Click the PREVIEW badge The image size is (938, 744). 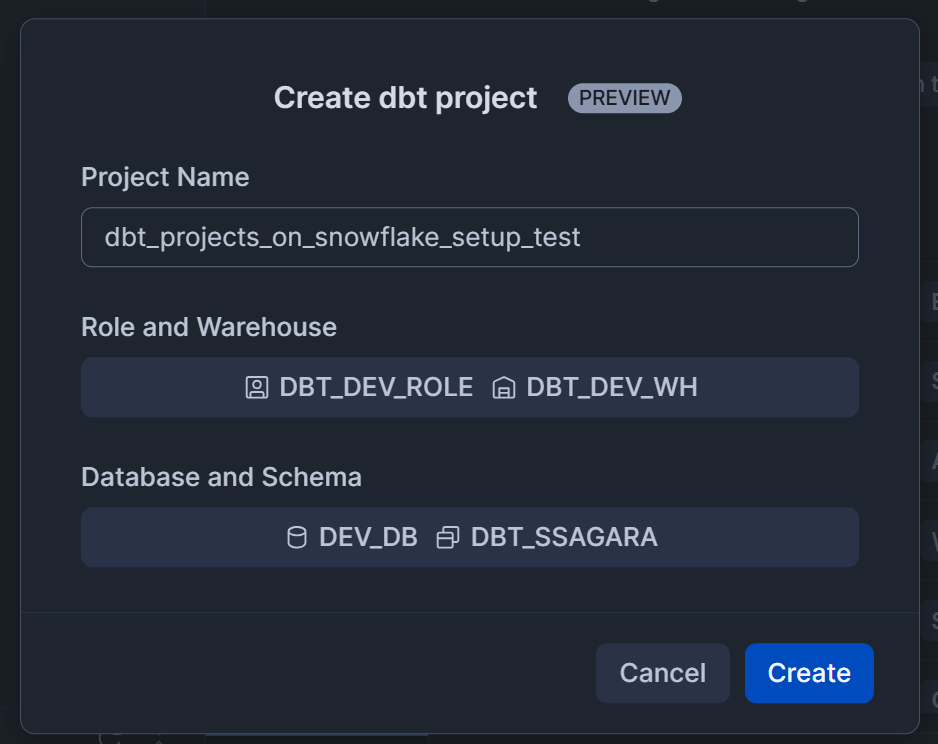(x=625, y=98)
